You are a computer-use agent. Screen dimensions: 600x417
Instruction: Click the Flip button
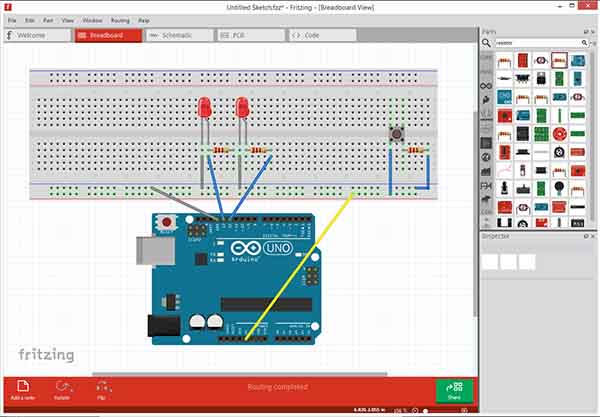click(102, 390)
